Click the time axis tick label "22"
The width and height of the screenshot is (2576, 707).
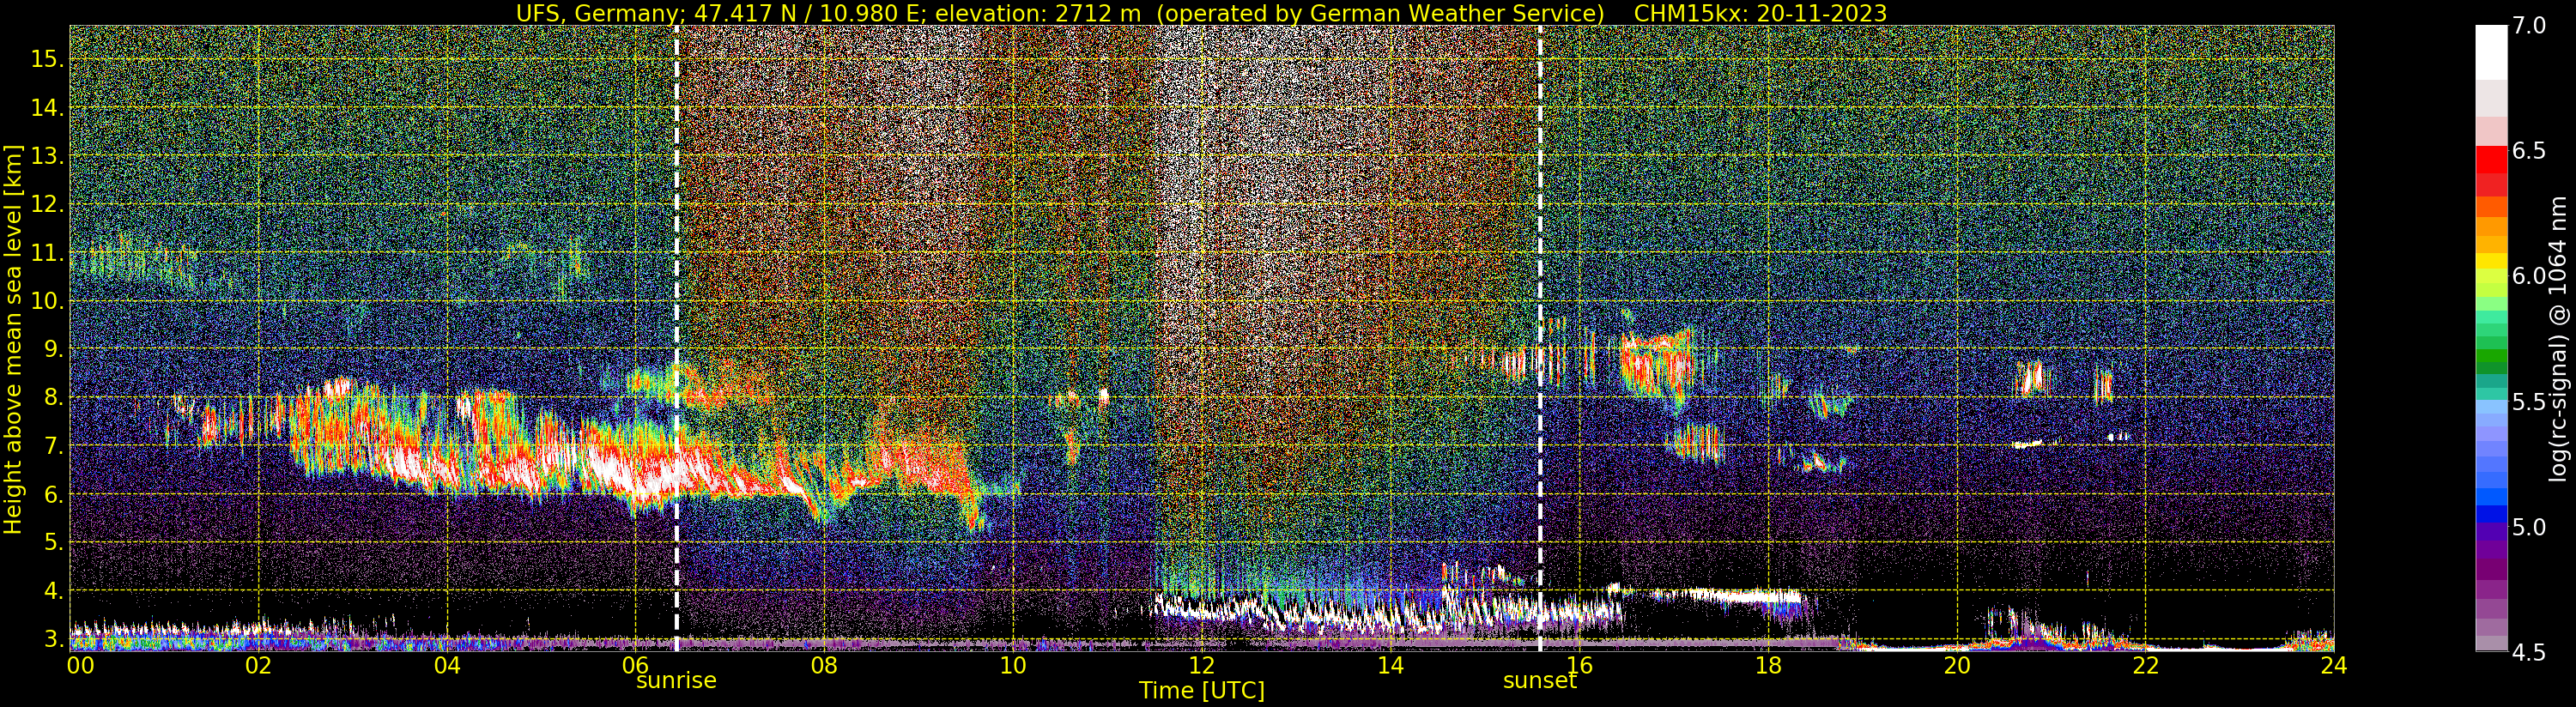coord(2145,665)
